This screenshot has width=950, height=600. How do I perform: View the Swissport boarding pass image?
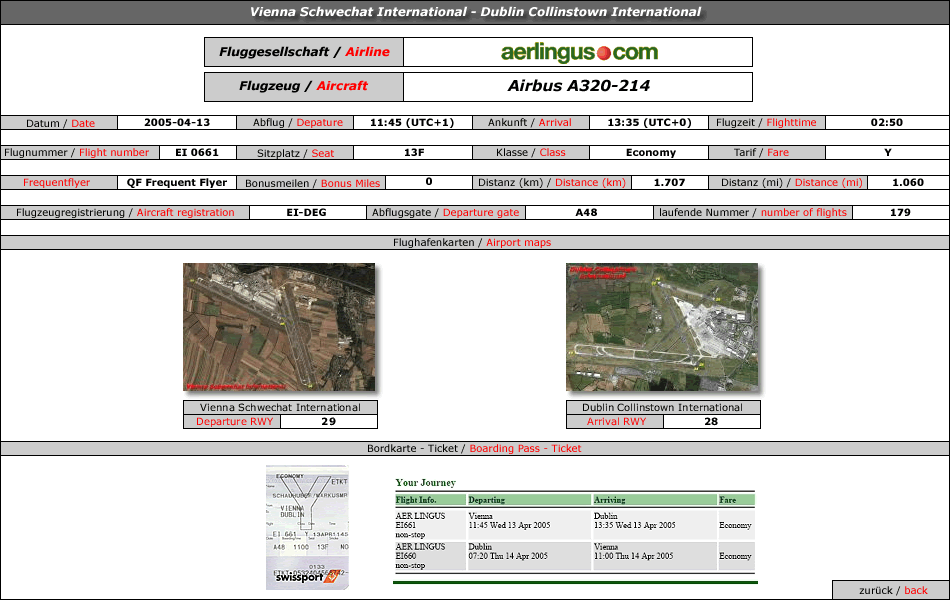click(x=307, y=527)
